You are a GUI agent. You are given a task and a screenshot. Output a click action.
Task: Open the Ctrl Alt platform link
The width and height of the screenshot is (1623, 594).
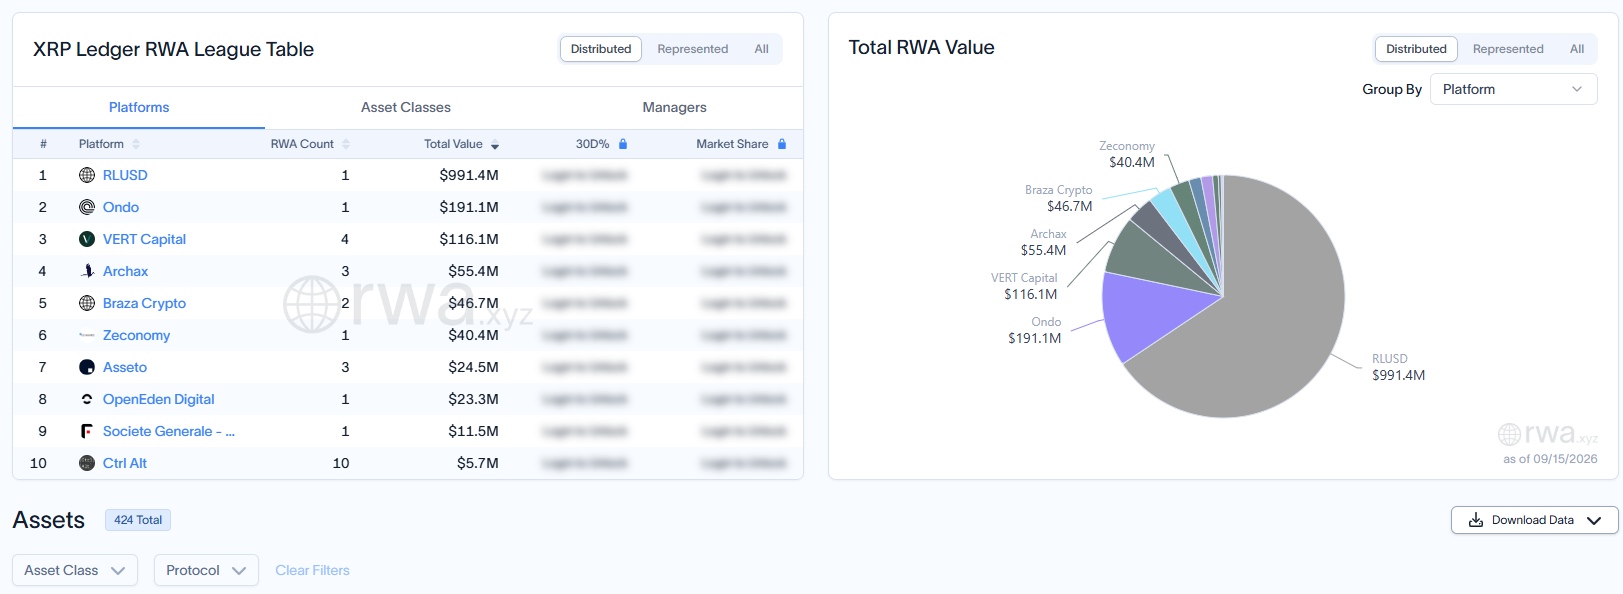[125, 463]
